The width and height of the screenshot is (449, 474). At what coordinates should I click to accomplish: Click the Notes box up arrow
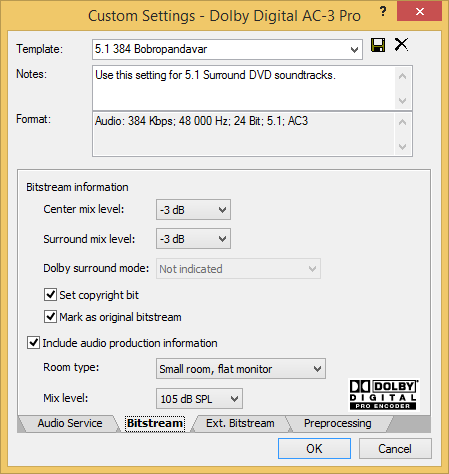pos(403,76)
